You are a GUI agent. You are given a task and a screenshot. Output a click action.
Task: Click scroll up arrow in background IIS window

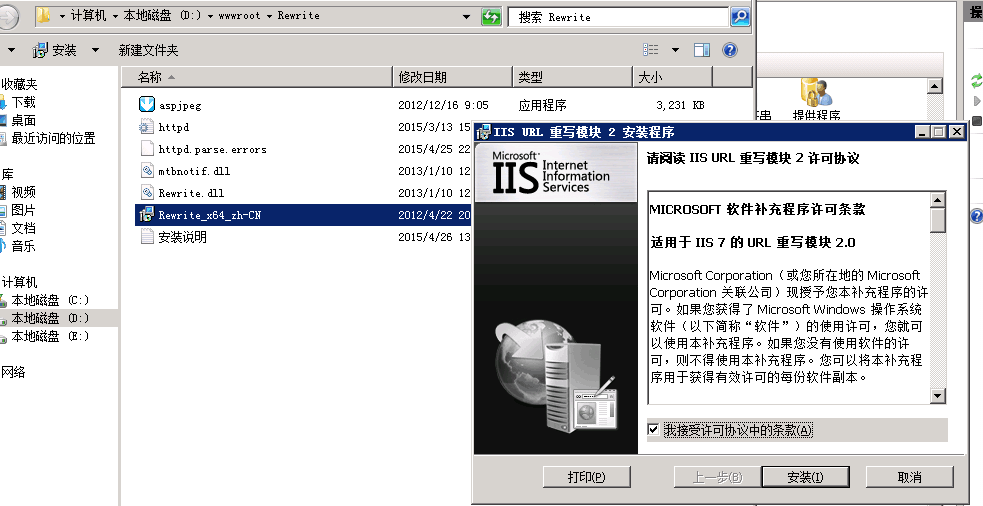pos(935,86)
